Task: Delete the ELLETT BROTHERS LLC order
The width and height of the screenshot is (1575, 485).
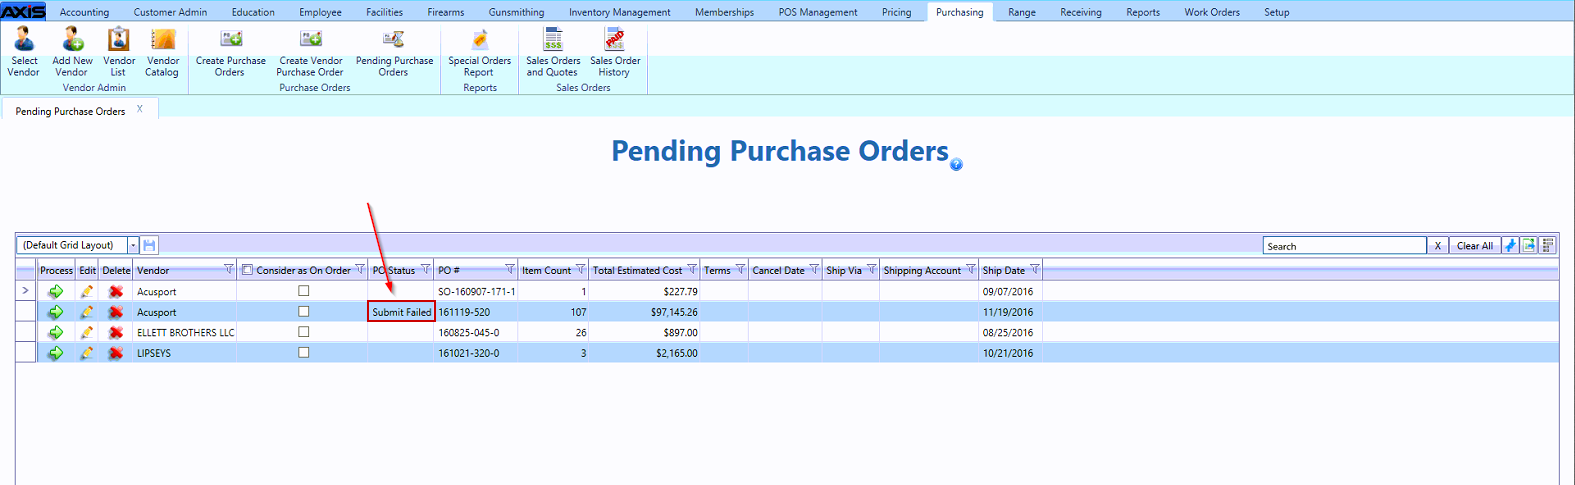Action: [x=116, y=332]
